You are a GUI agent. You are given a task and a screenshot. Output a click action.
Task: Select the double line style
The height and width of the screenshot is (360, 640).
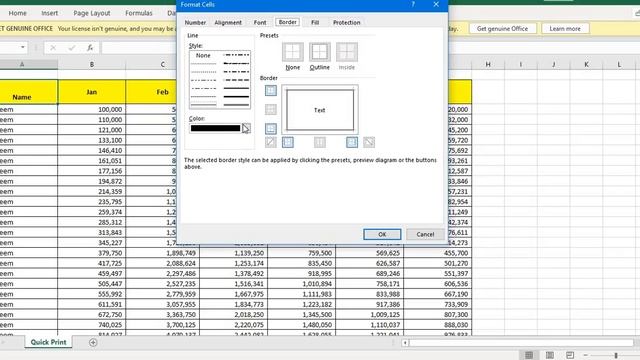pyautogui.click(x=236, y=105)
